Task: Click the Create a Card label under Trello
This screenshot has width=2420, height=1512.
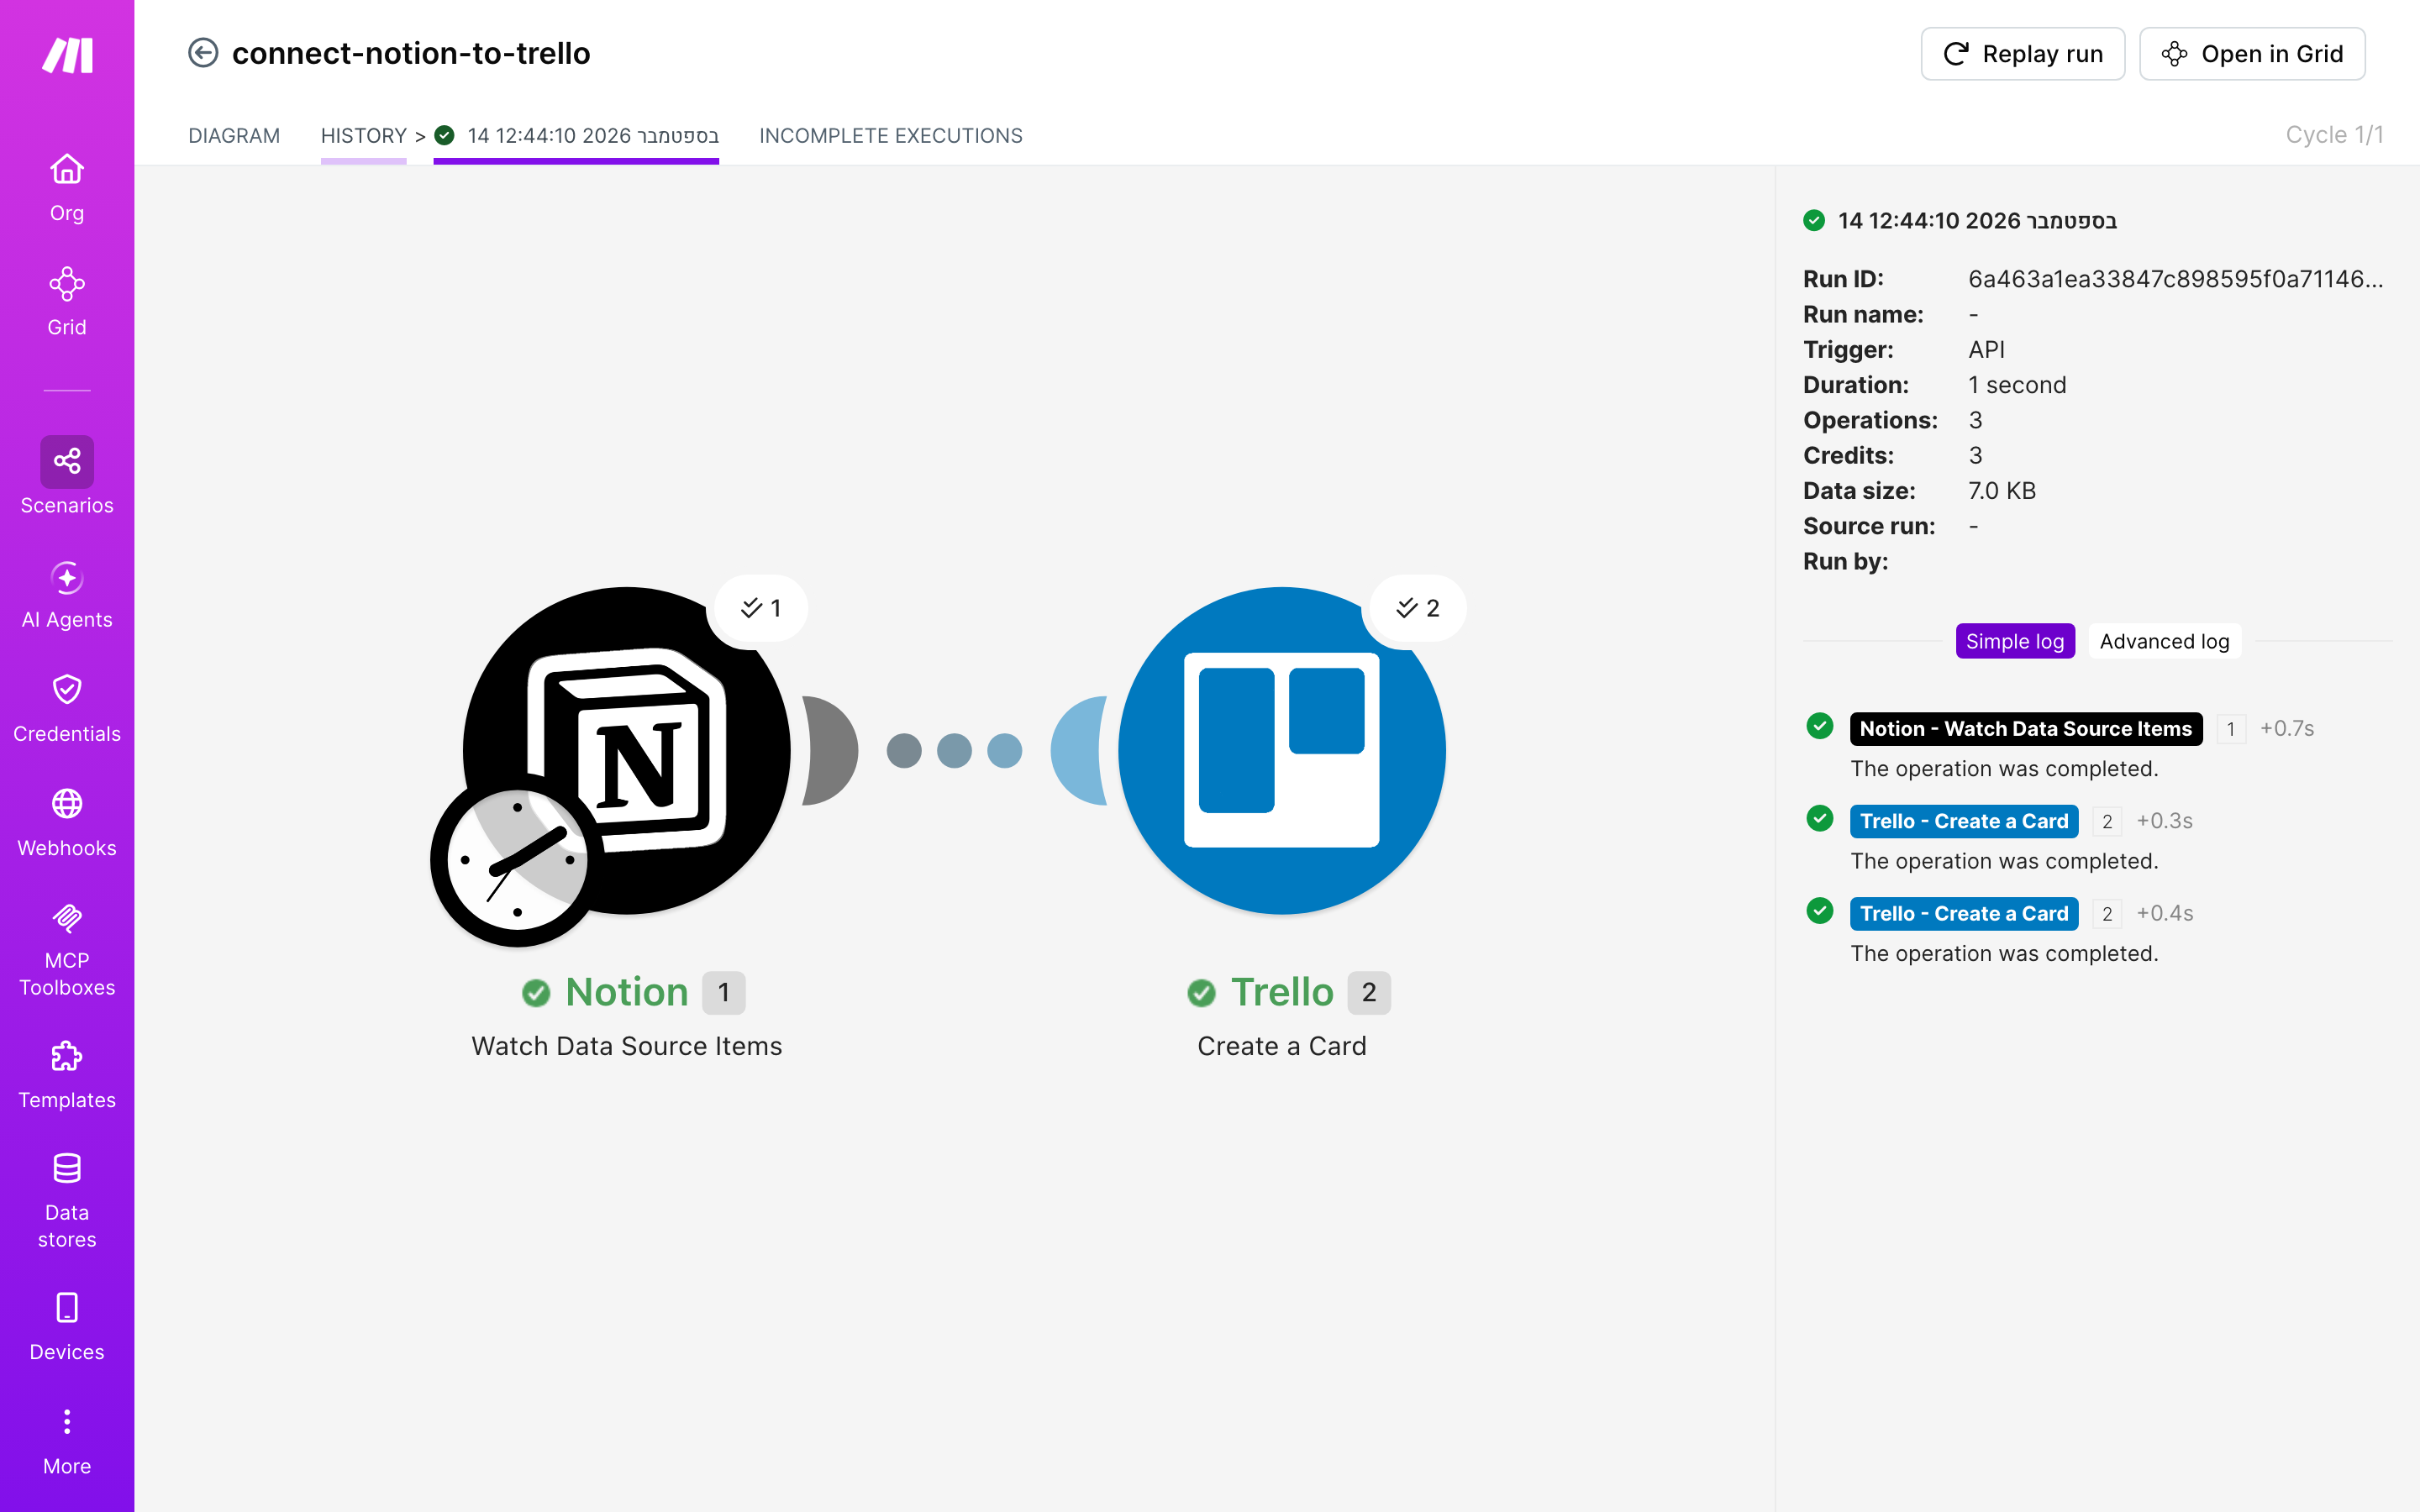Action: click(x=1281, y=1046)
